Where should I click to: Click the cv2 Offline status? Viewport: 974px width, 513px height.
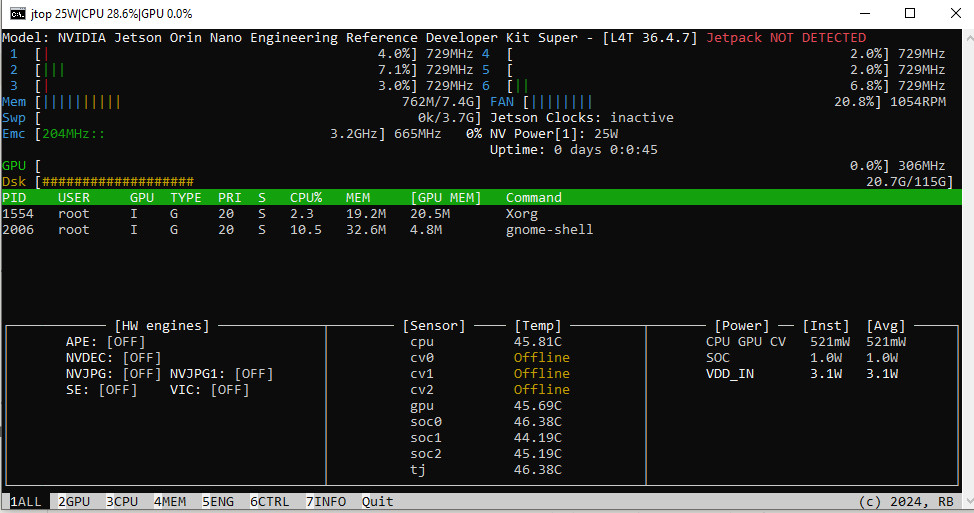tap(541, 390)
